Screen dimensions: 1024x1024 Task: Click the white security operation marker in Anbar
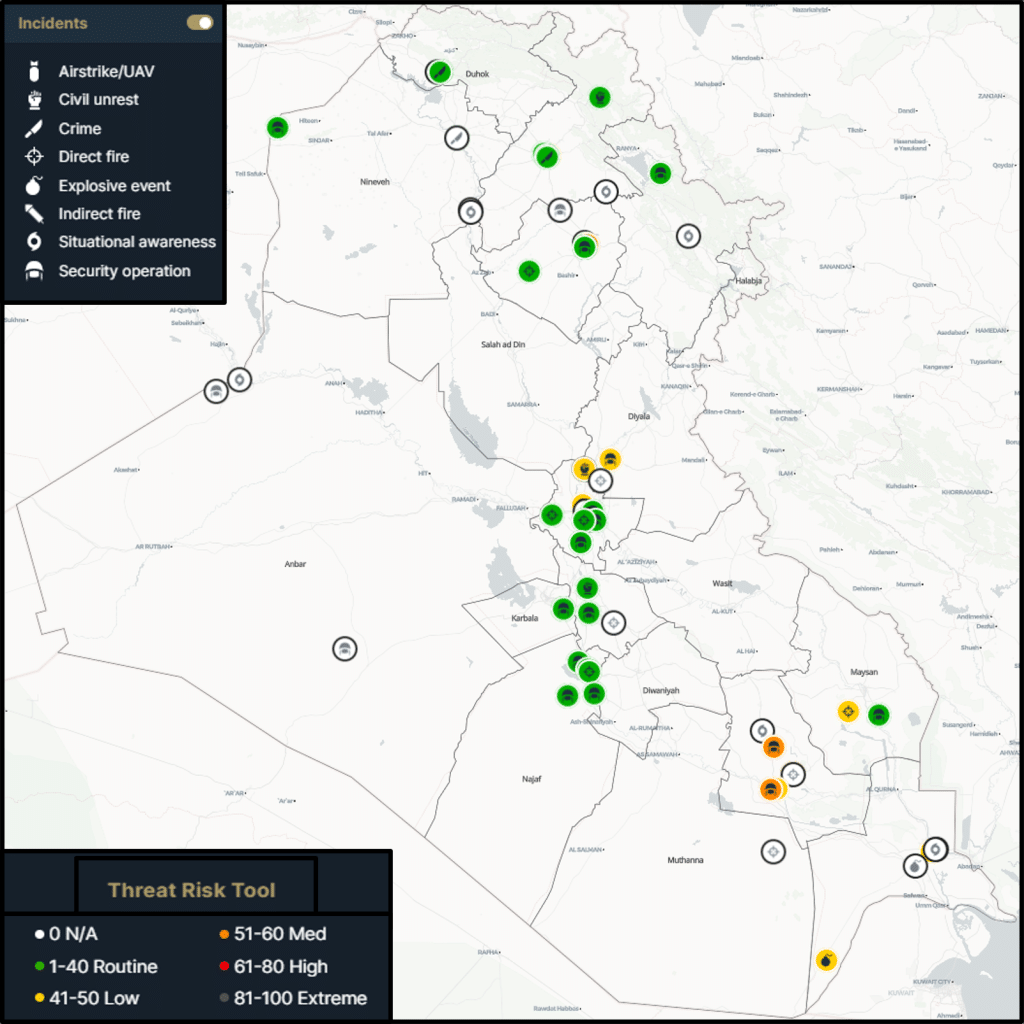(345, 649)
